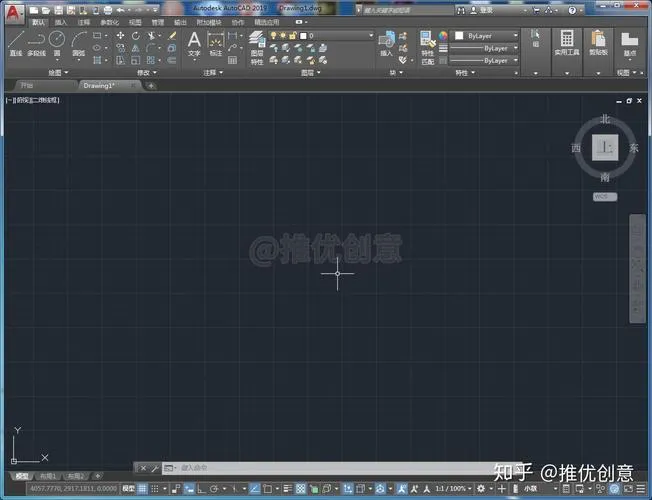This screenshot has height=500, width=652.
Task: Click the AutoCAD application menu logo
Action: tap(14, 12)
